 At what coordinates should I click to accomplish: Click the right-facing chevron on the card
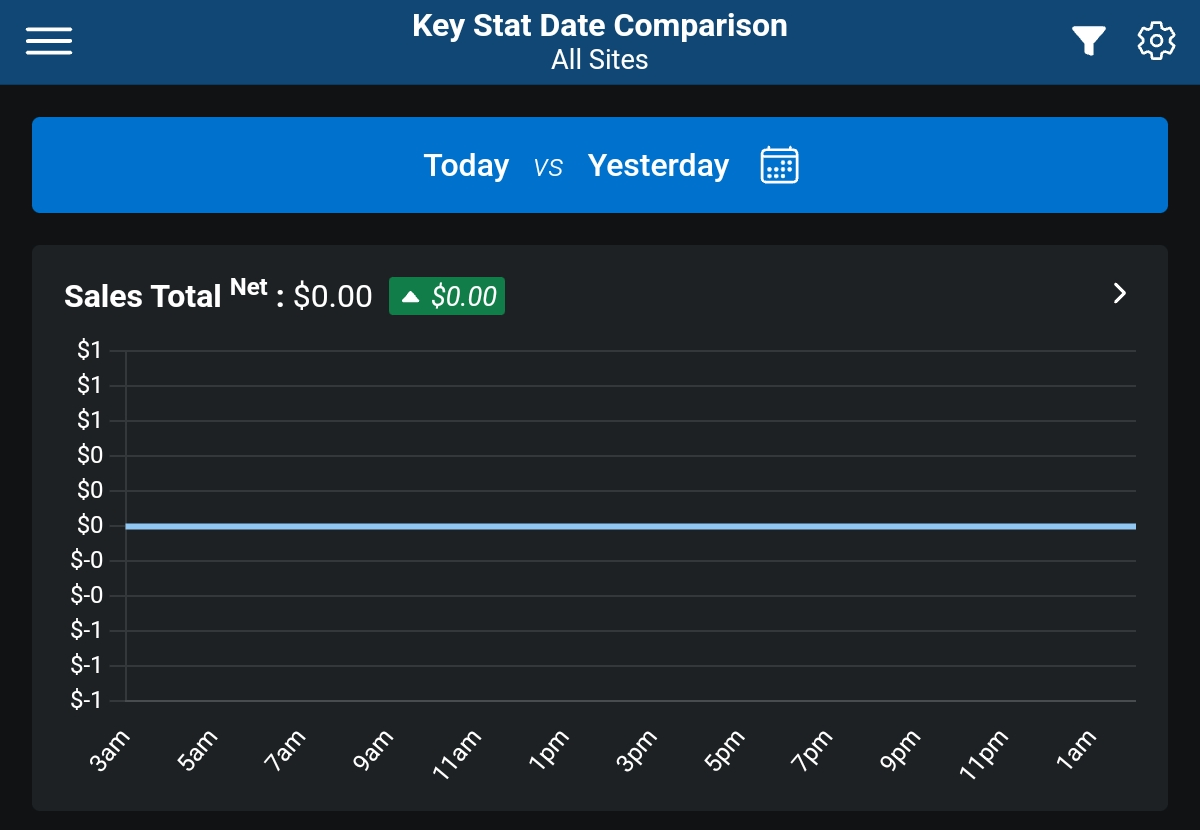[x=1119, y=294]
